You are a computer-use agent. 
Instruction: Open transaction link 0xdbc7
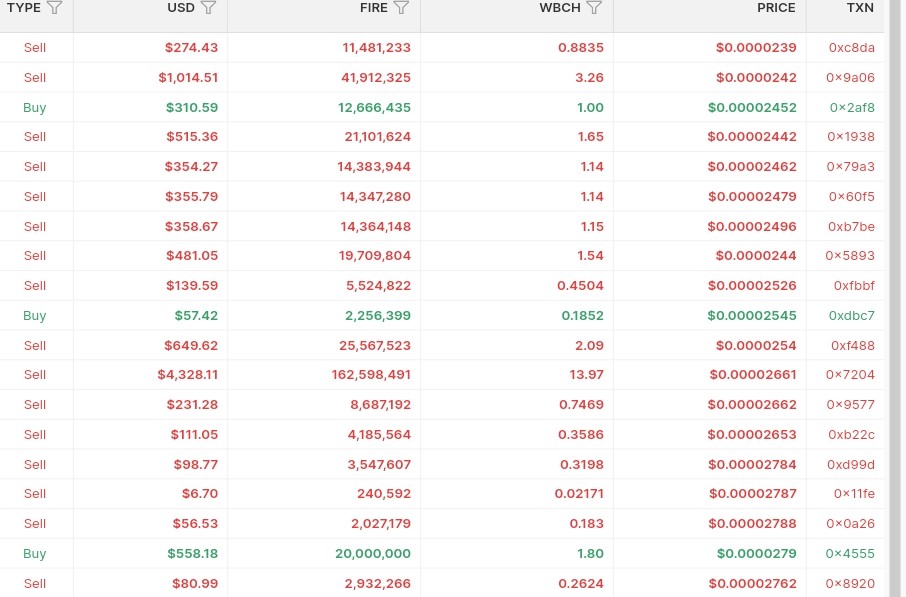[851, 316]
